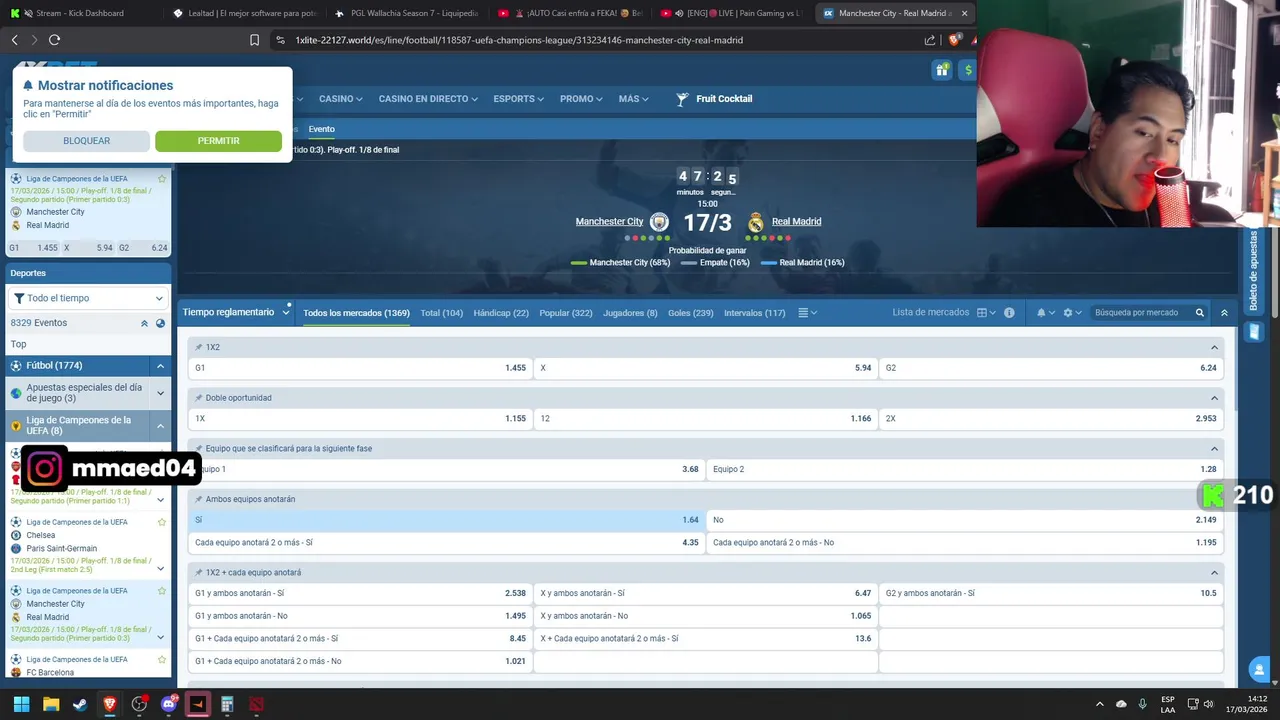The width and height of the screenshot is (1280, 720).
Task: Collapse all markets with double chevron
Action: coord(1224,313)
